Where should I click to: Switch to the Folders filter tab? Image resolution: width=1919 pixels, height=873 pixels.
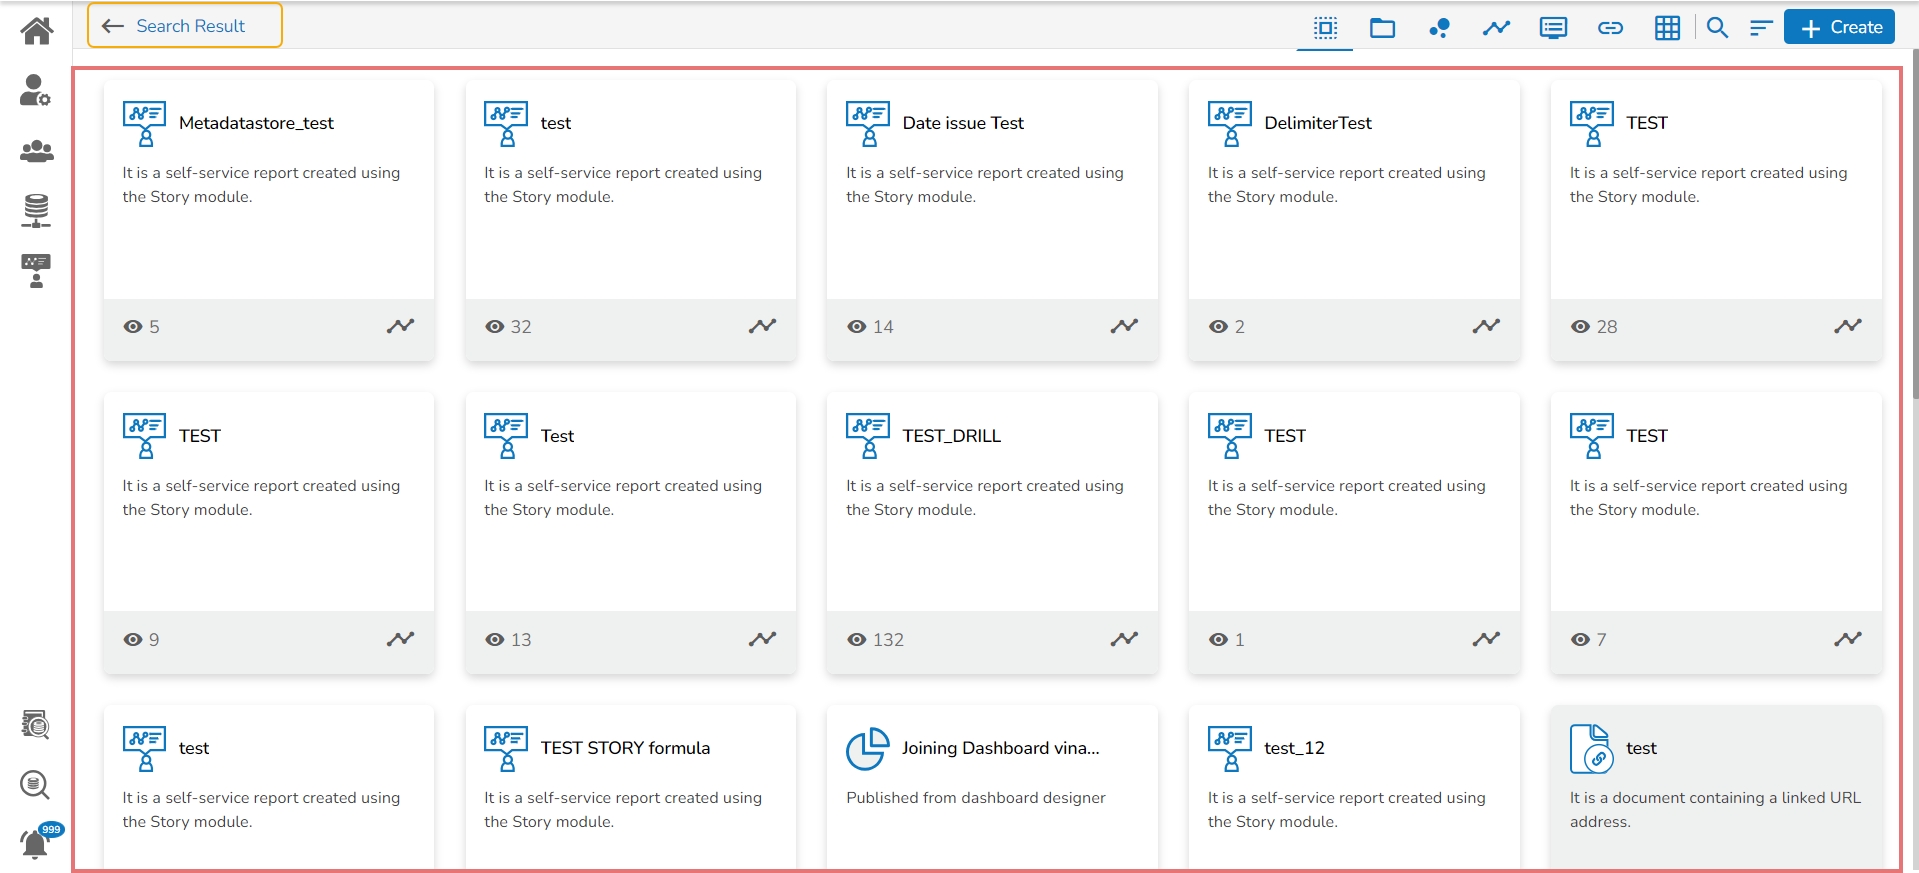1382,28
